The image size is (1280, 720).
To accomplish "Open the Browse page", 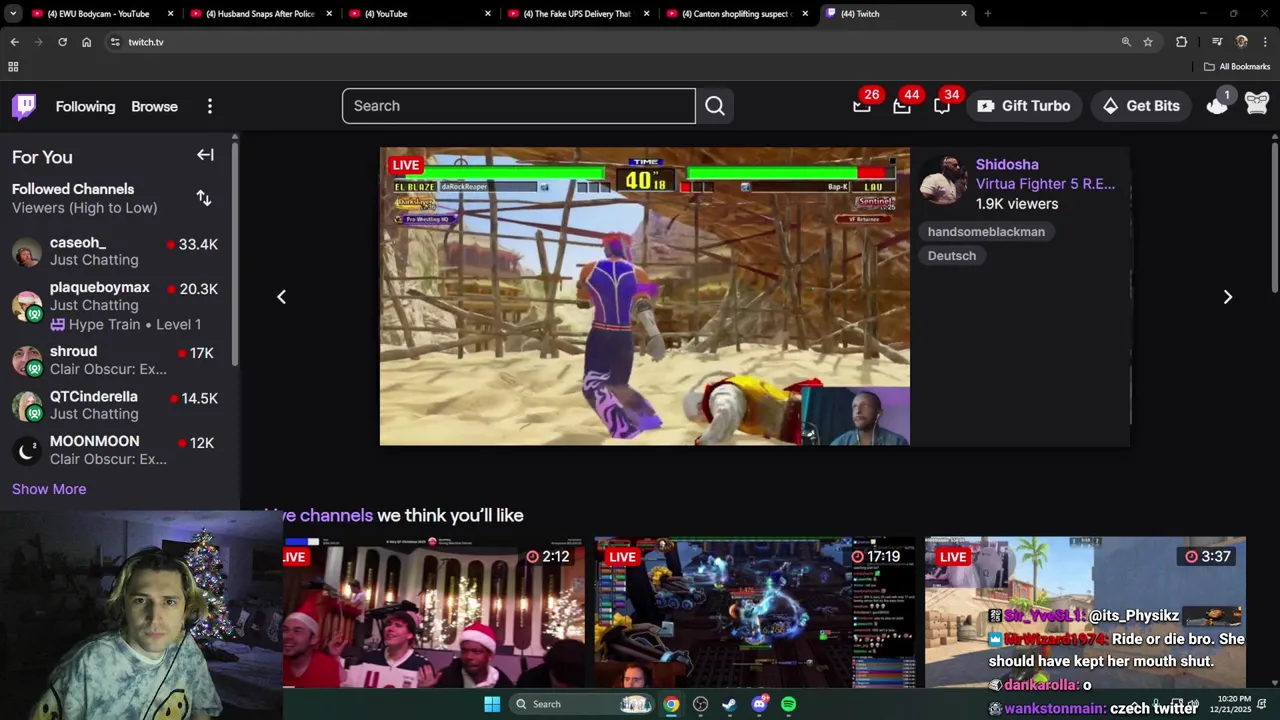I will (154, 106).
